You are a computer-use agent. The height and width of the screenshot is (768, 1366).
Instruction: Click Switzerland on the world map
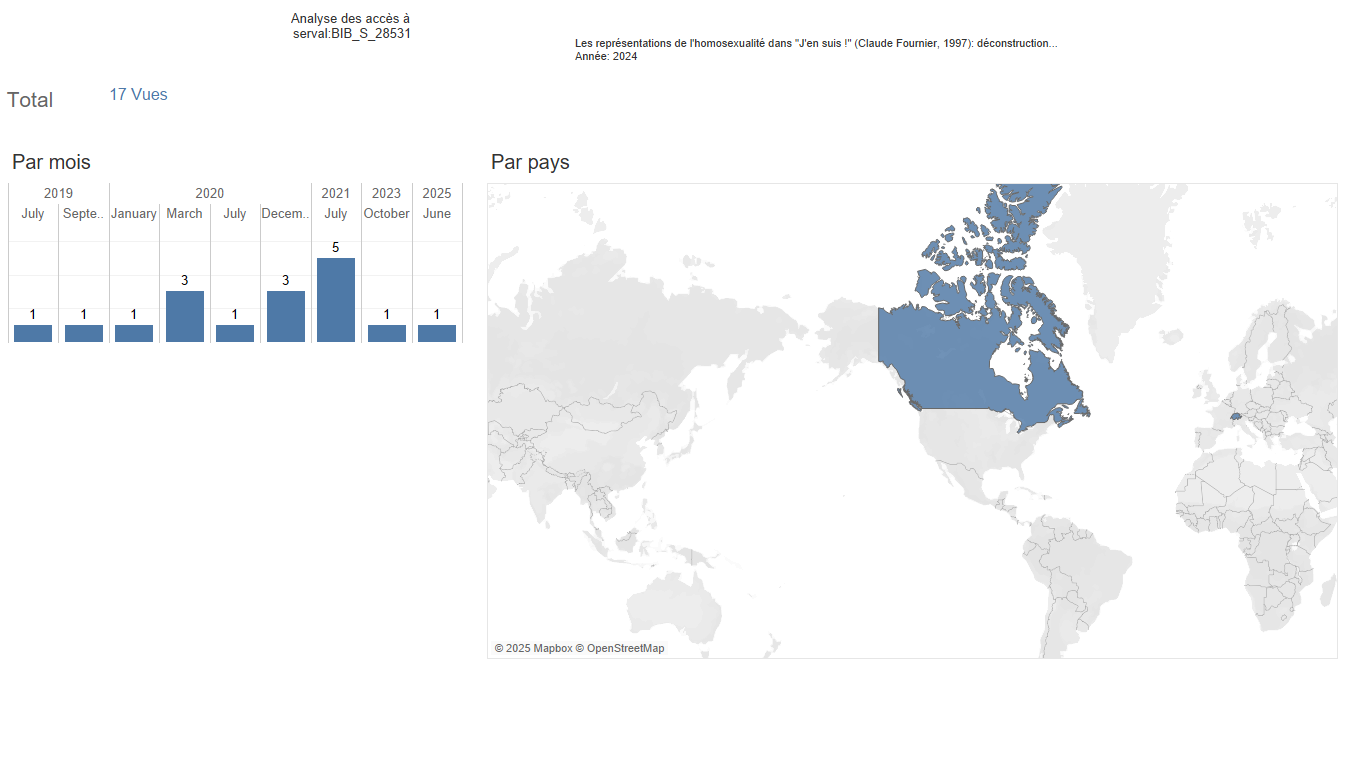(x=1236, y=416)
